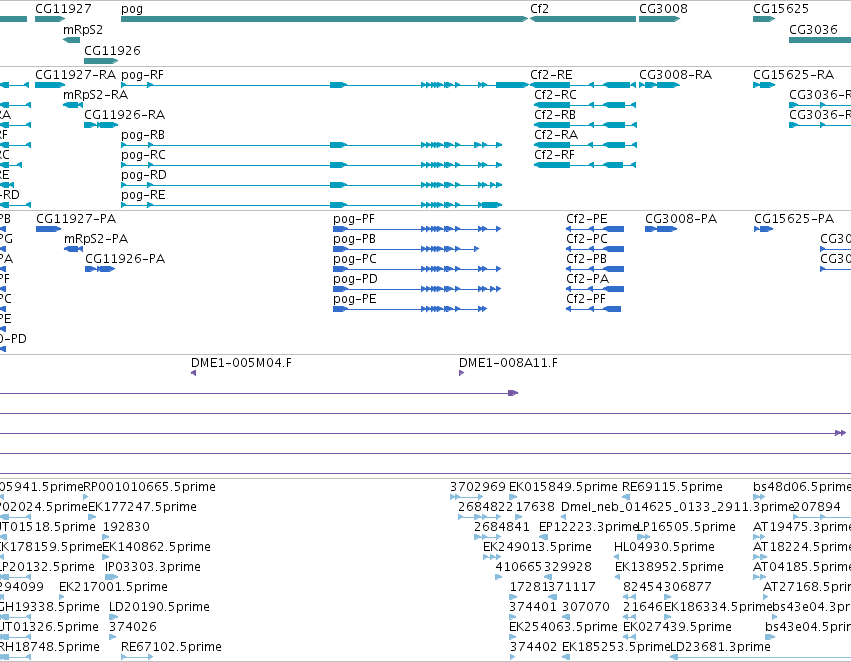Click the pog-PB CDS label
851x662 pixels.
click(x=354, y=239)
